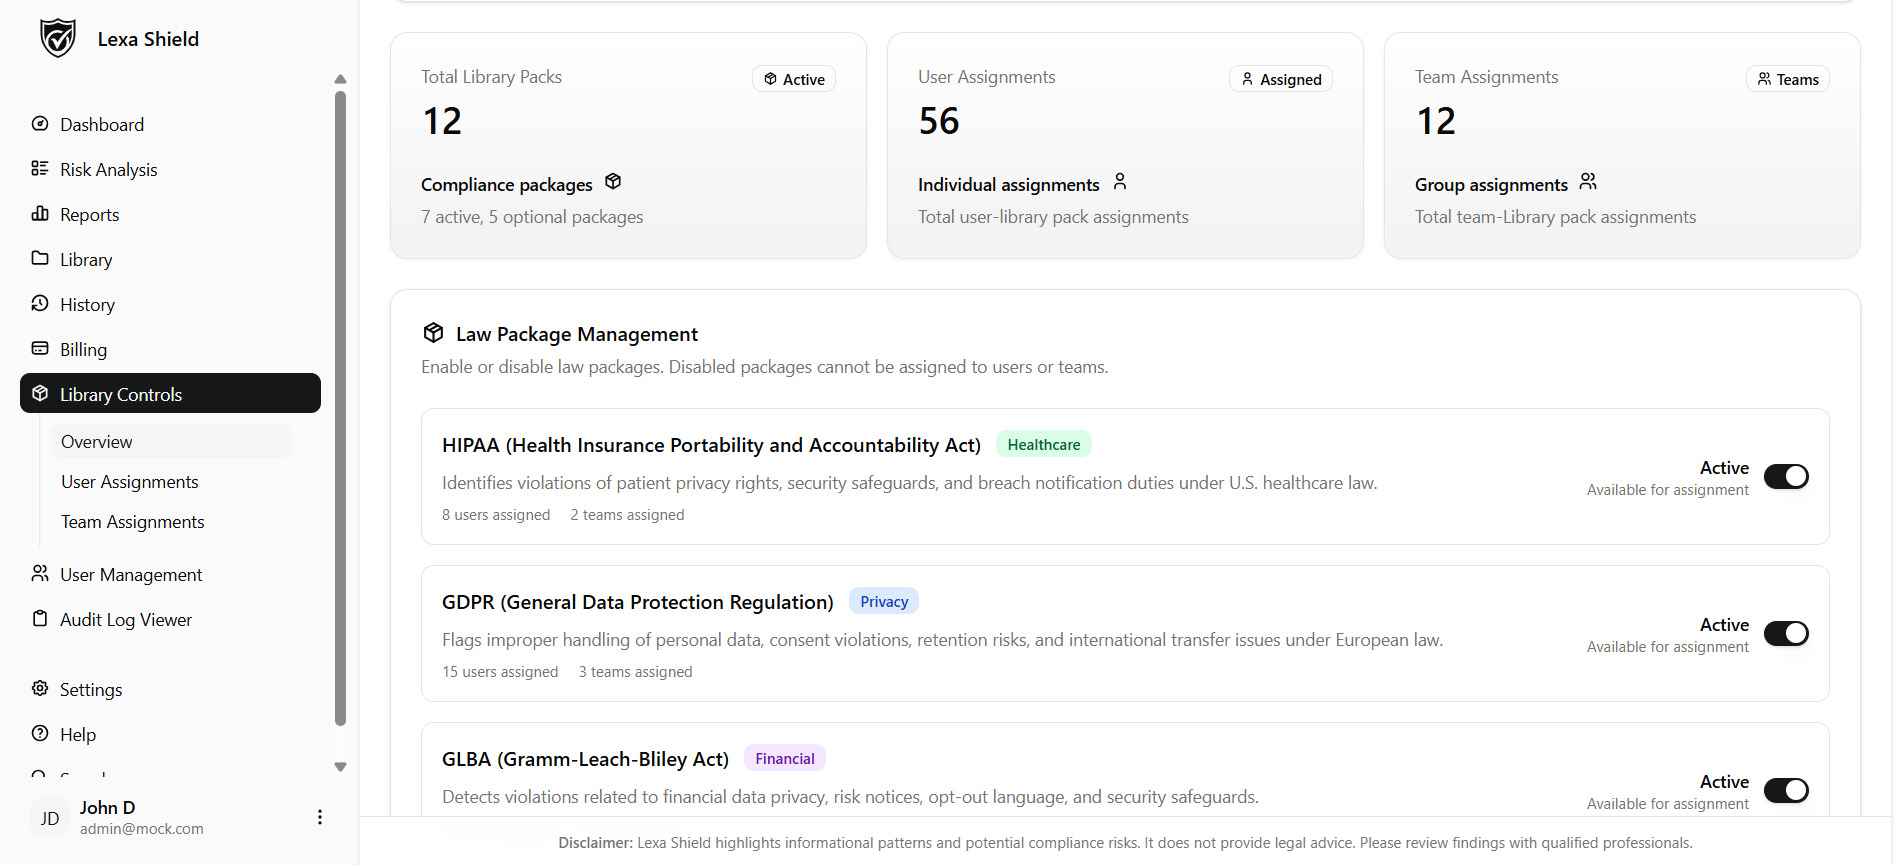Viewport: 1895px width, 865px height.
Task: Open the Team Assignments sub-item
Action: (171, 521)
